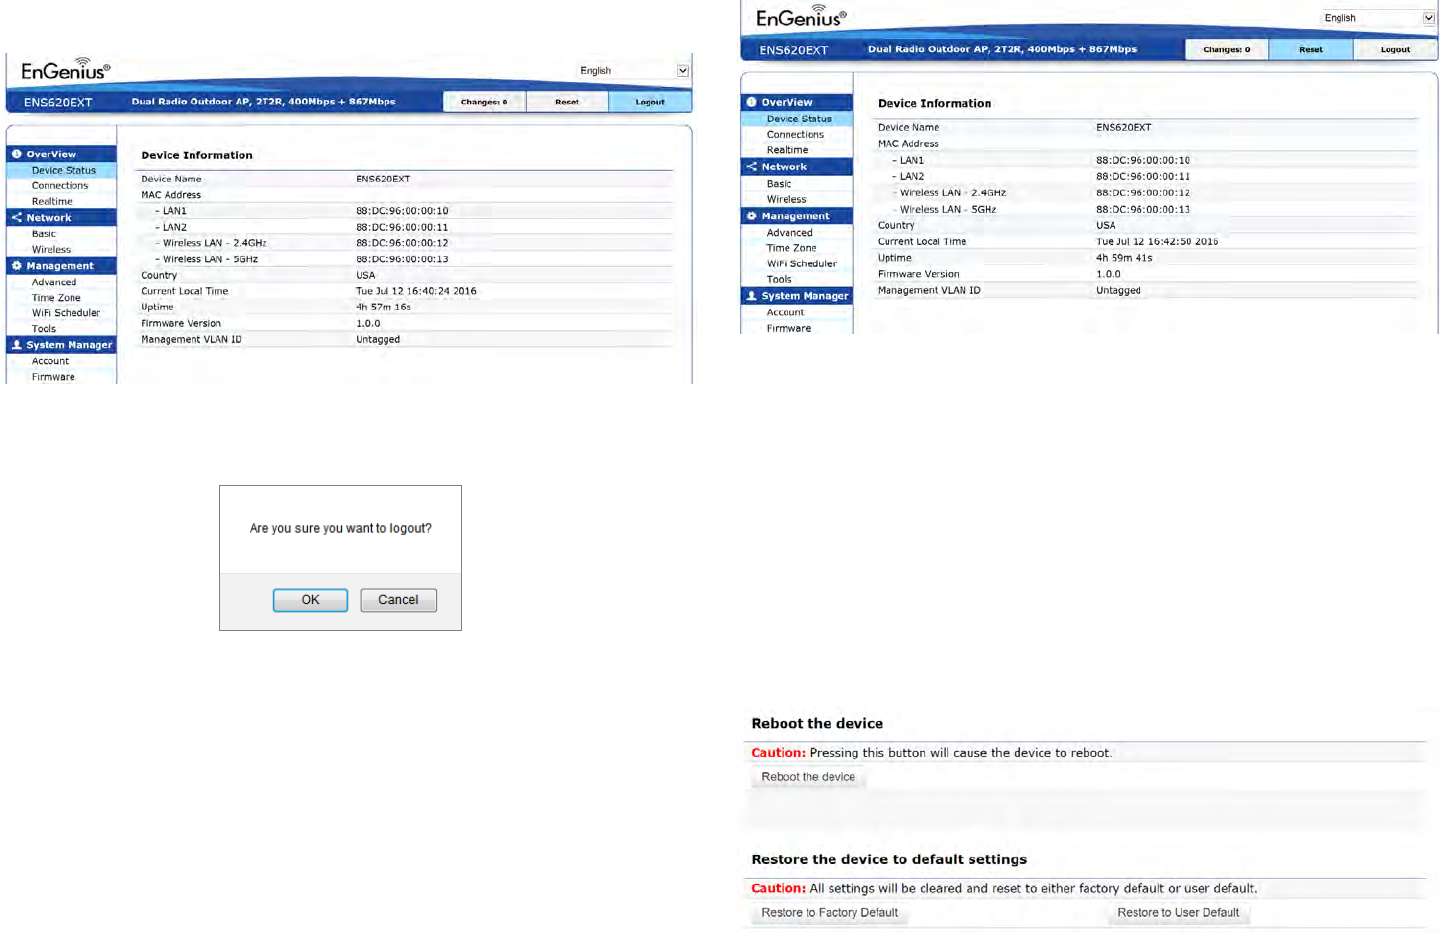Click Firmware Version 1.0.0 in right panel
Screen dimensions: 1440x933
point(1108,274)
